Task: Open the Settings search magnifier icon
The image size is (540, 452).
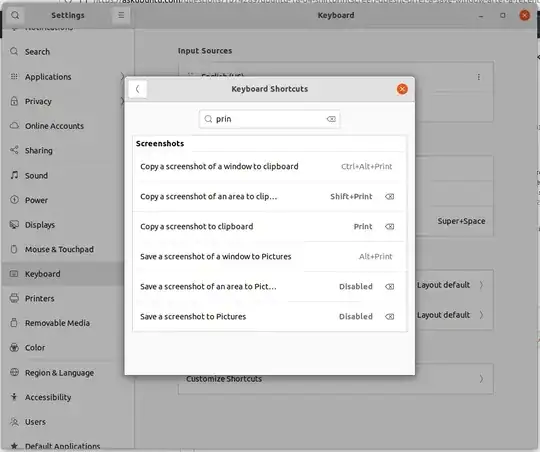Action: coord(15,16)
